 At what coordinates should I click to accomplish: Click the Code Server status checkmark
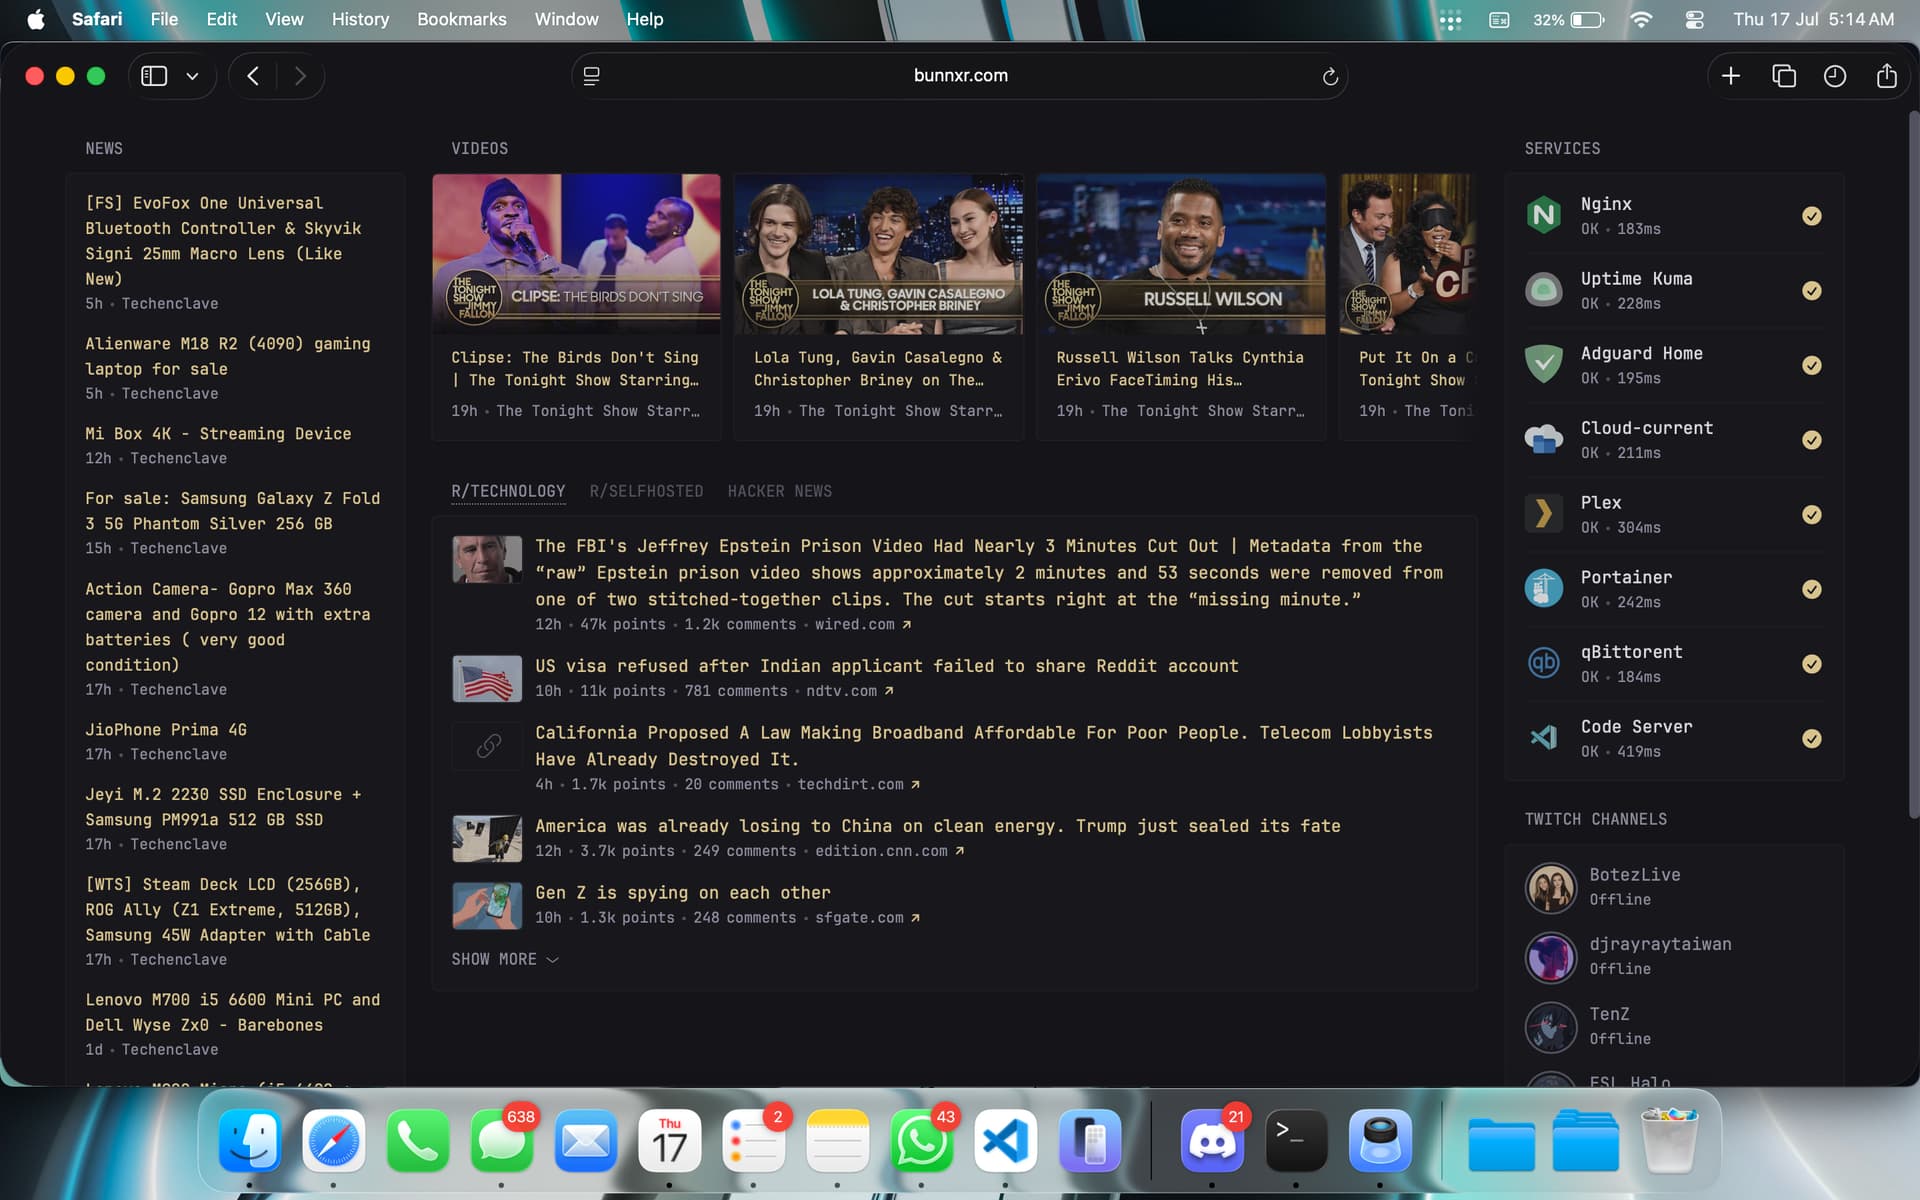1811,739
